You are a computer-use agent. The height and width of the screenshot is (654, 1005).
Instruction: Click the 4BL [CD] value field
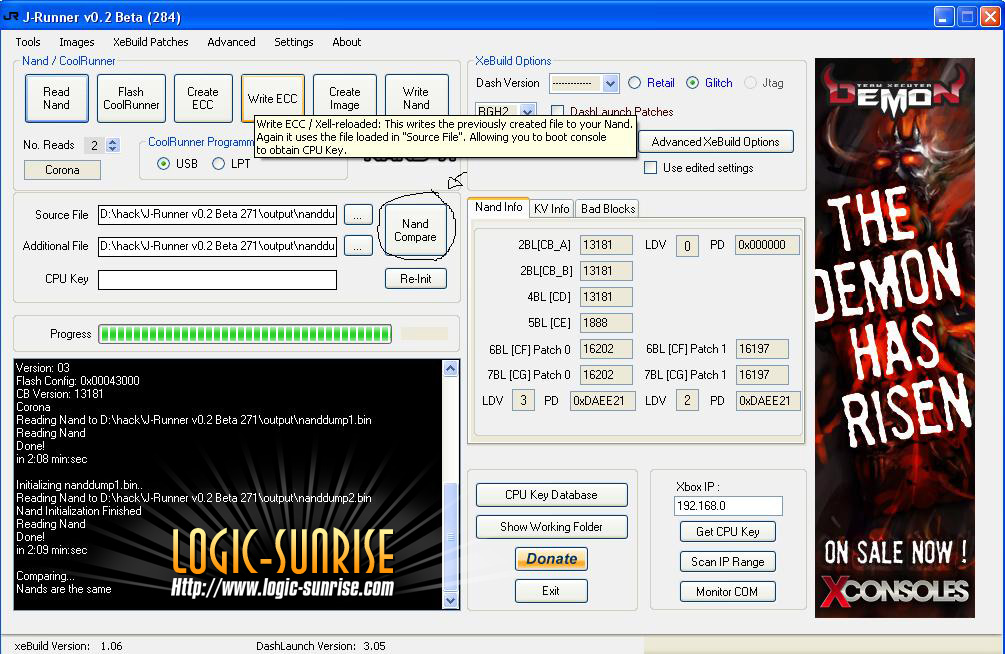point(606,297)
